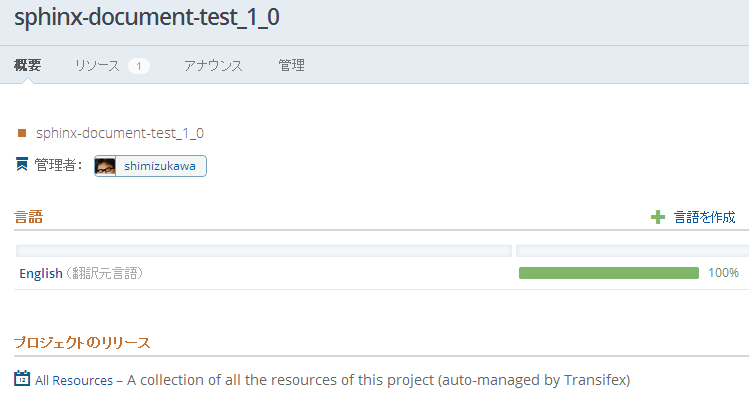Viewport: 749px width, 406px height.
Task: Click the resource count badge showing 1
Action: tap(139, 66)
